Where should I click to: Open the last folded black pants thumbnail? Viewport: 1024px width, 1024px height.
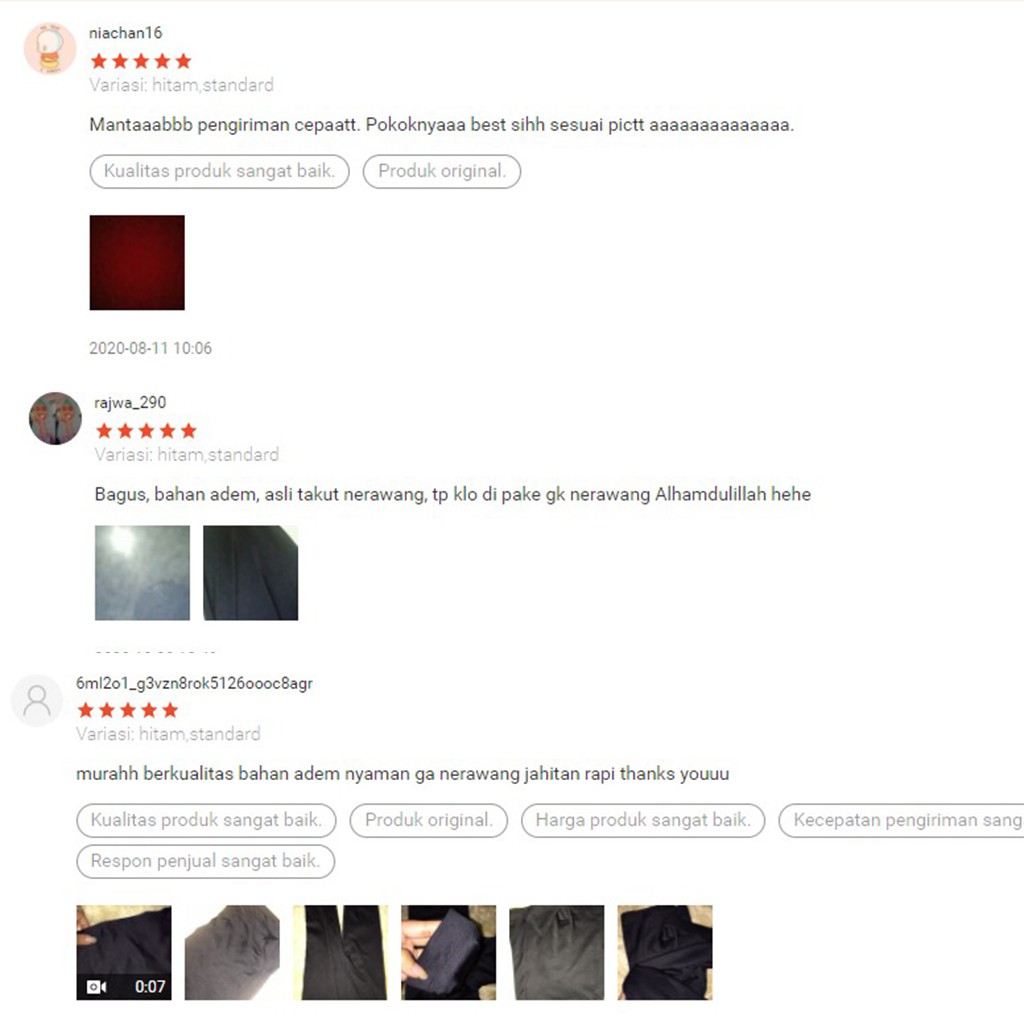click(665, 952)
